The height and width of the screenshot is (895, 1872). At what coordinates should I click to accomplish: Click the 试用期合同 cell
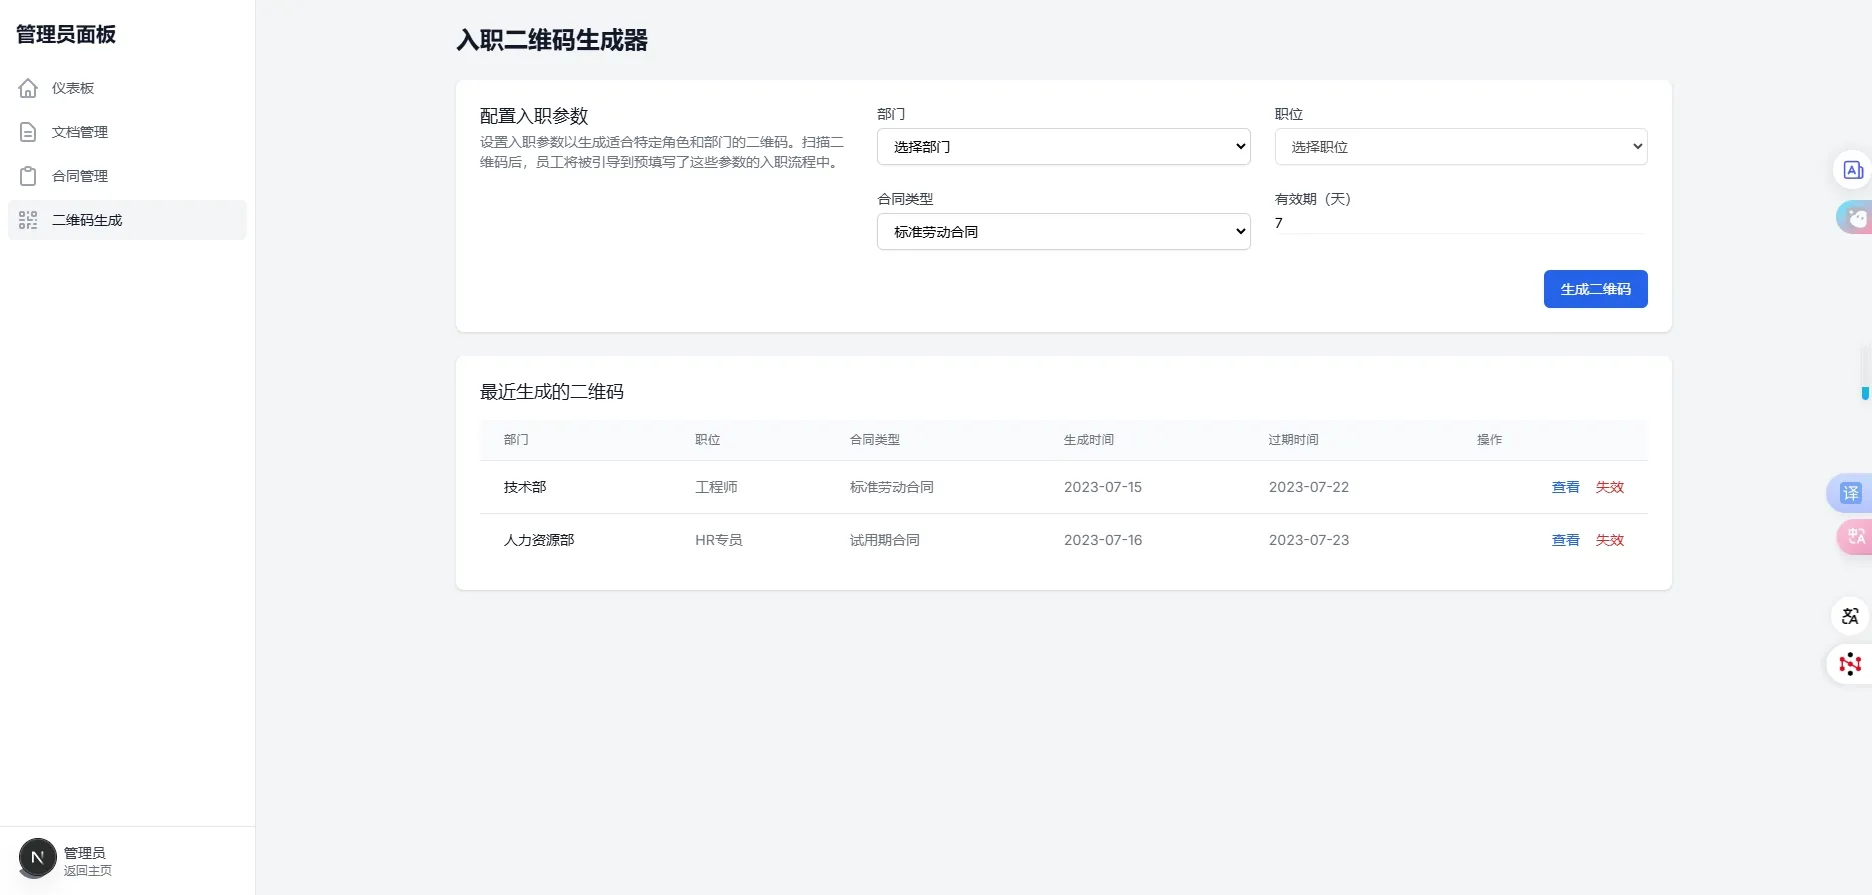[885, 540]
